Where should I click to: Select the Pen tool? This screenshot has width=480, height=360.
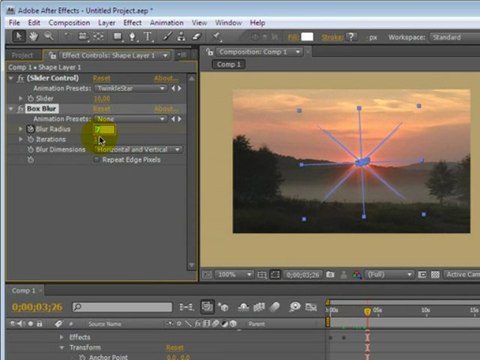[133, 37]
